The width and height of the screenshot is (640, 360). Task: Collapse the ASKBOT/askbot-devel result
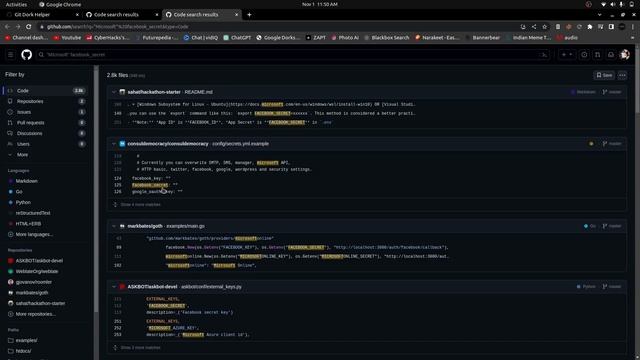114,287
